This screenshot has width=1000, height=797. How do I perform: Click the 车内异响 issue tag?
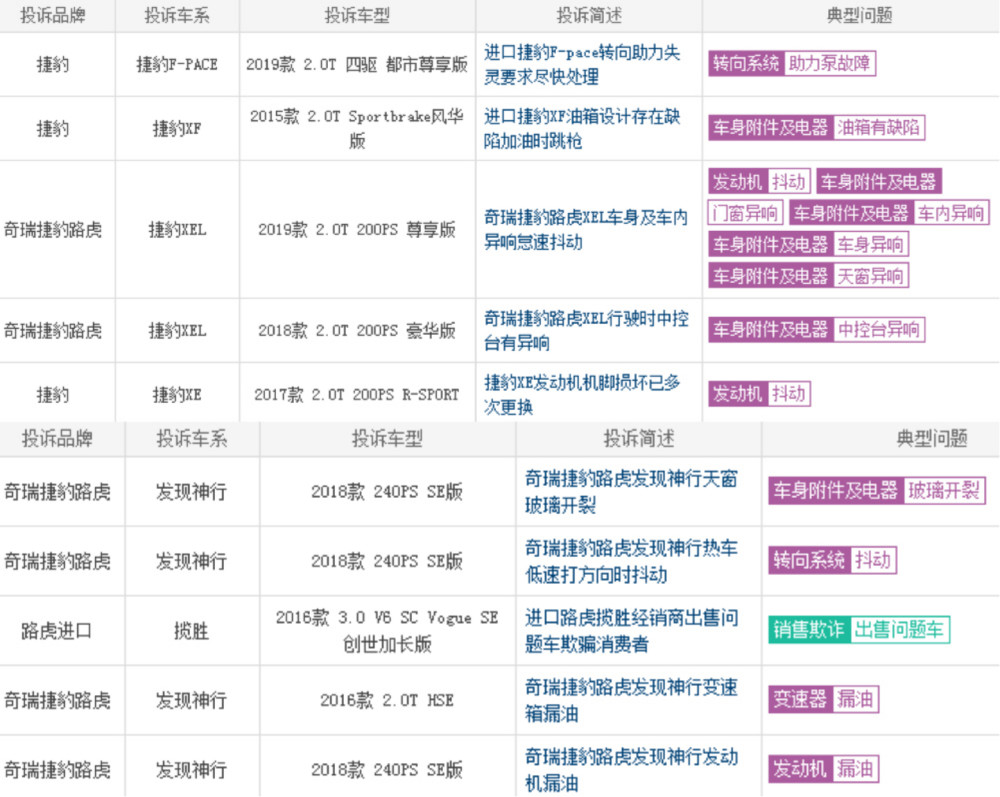[951, 213]
